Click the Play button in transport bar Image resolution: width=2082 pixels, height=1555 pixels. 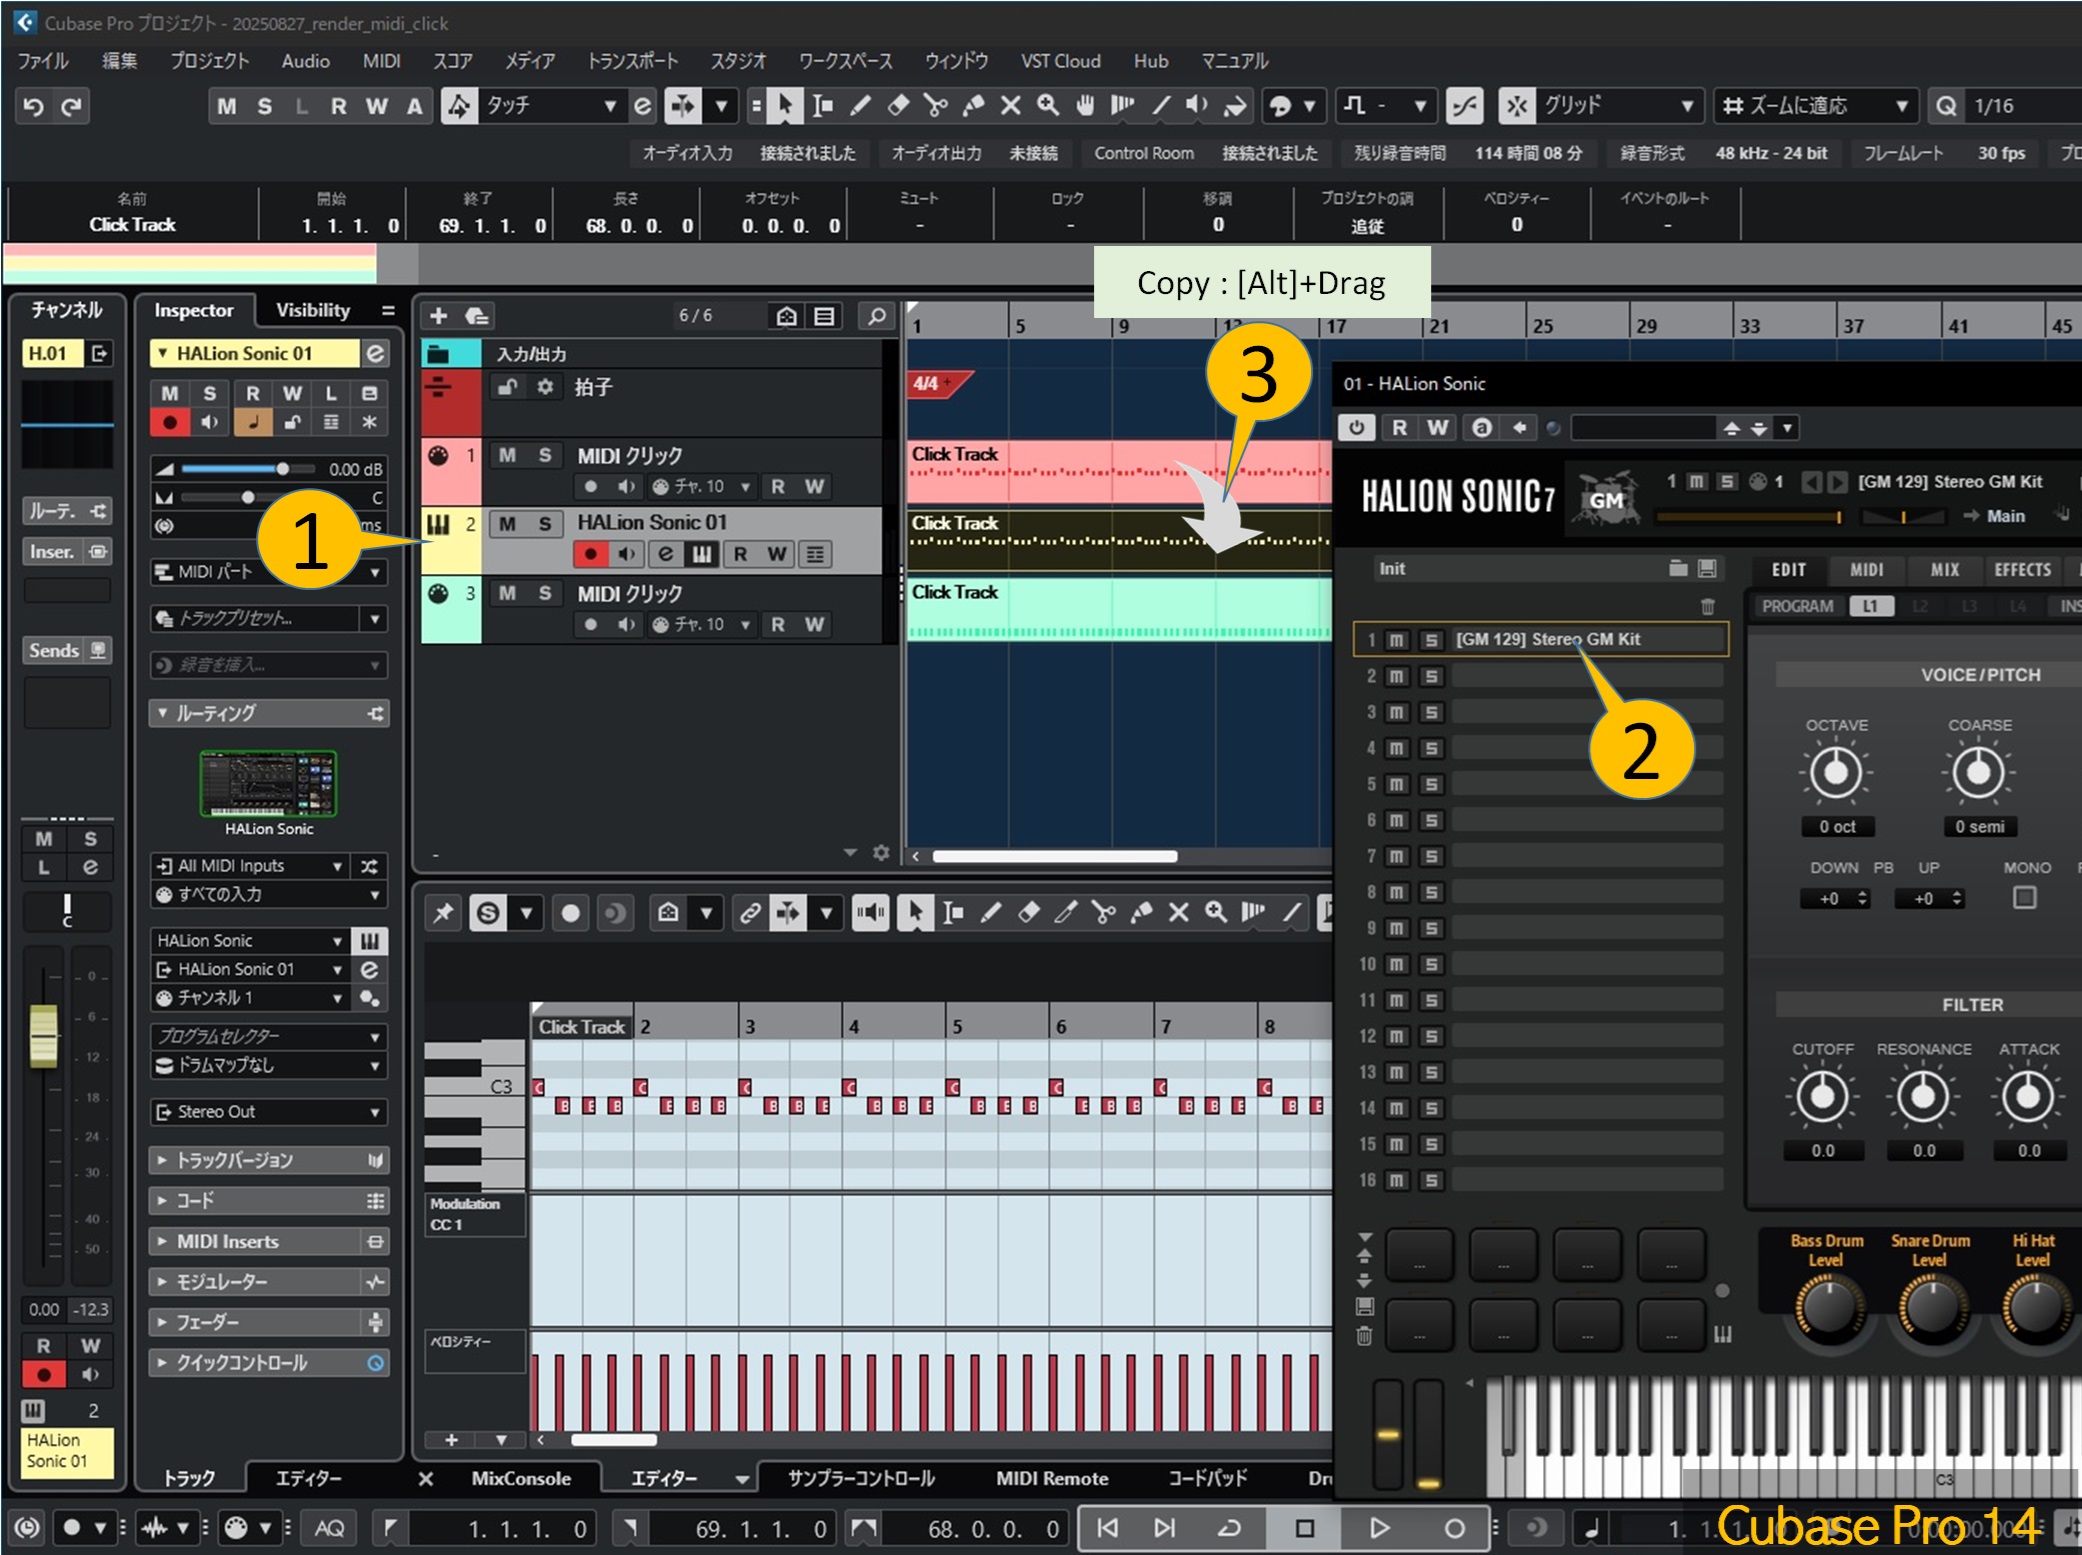pos(1379,1528)
